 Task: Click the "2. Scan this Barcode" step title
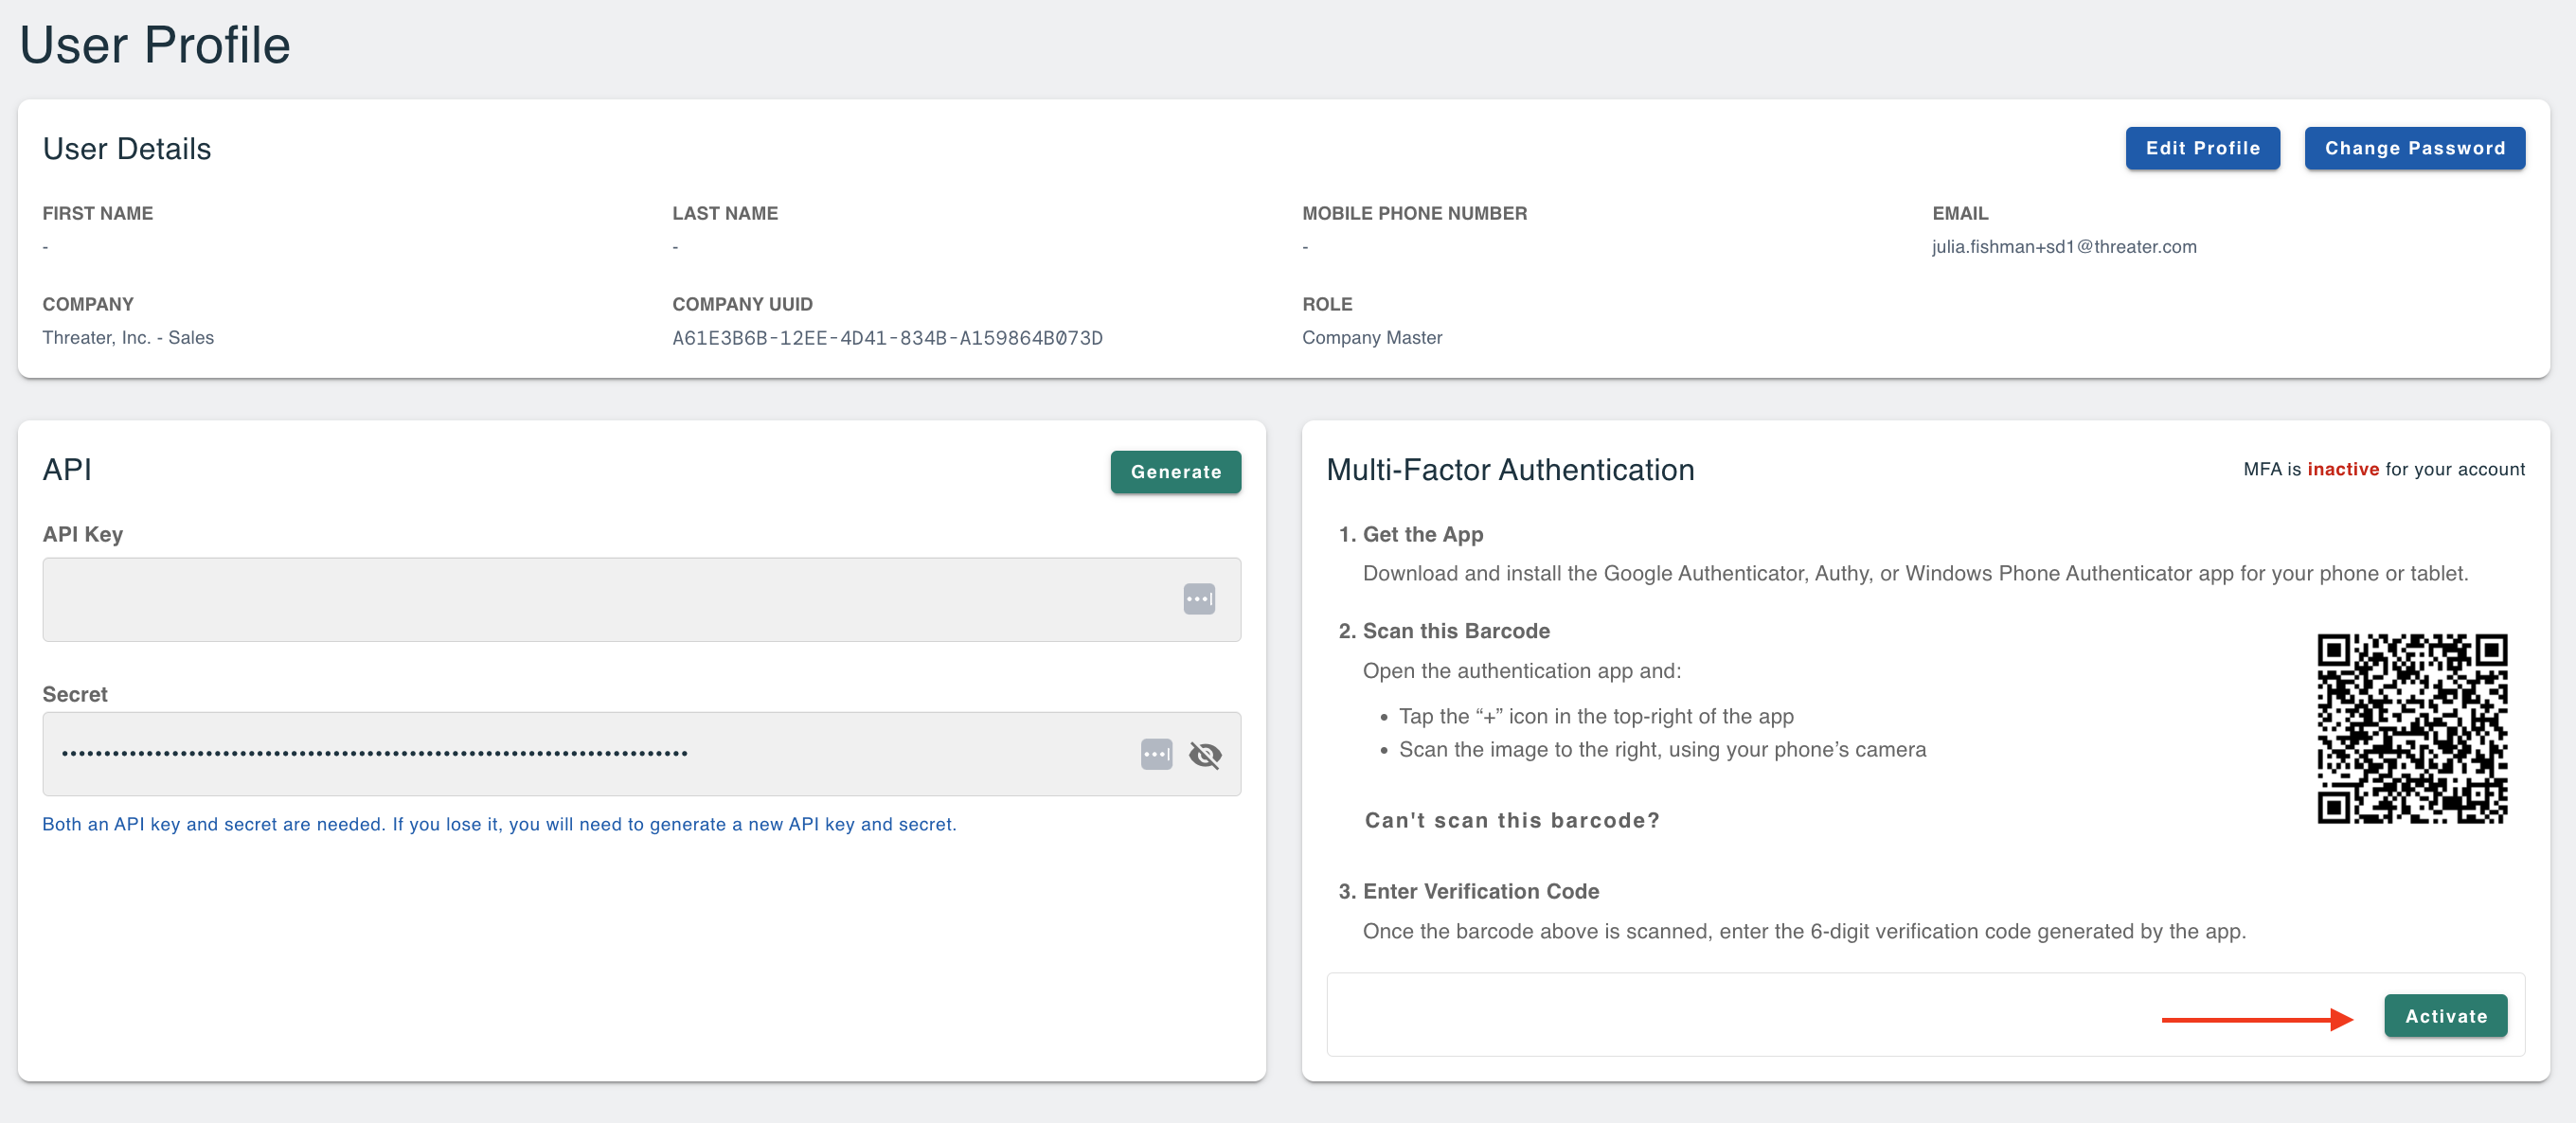tap(1444, 632)
